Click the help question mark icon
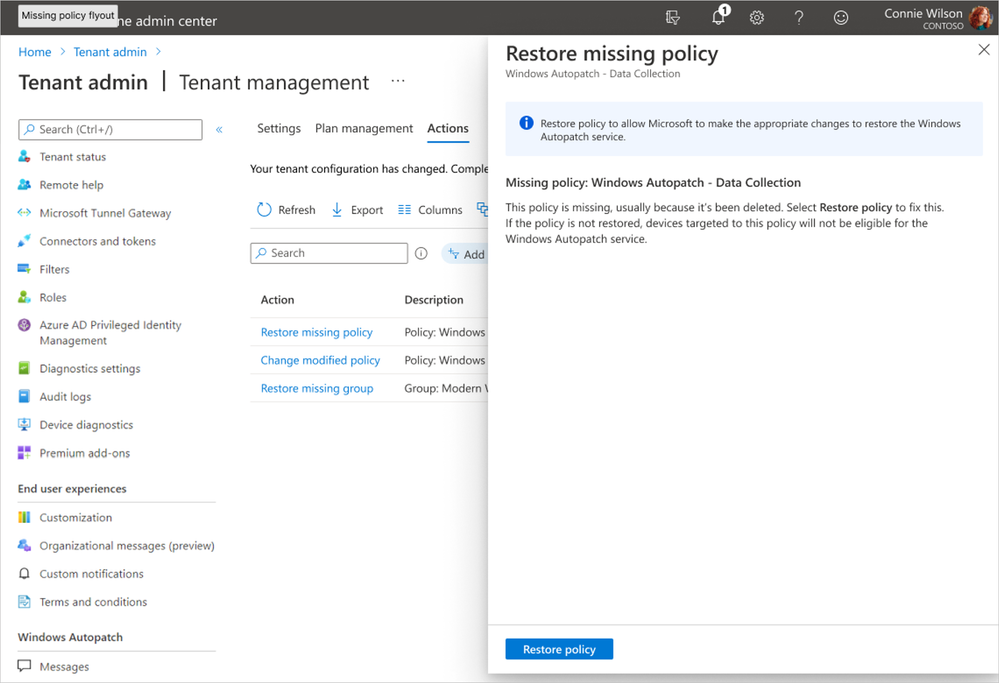The image size is (999, 683). 799,17
